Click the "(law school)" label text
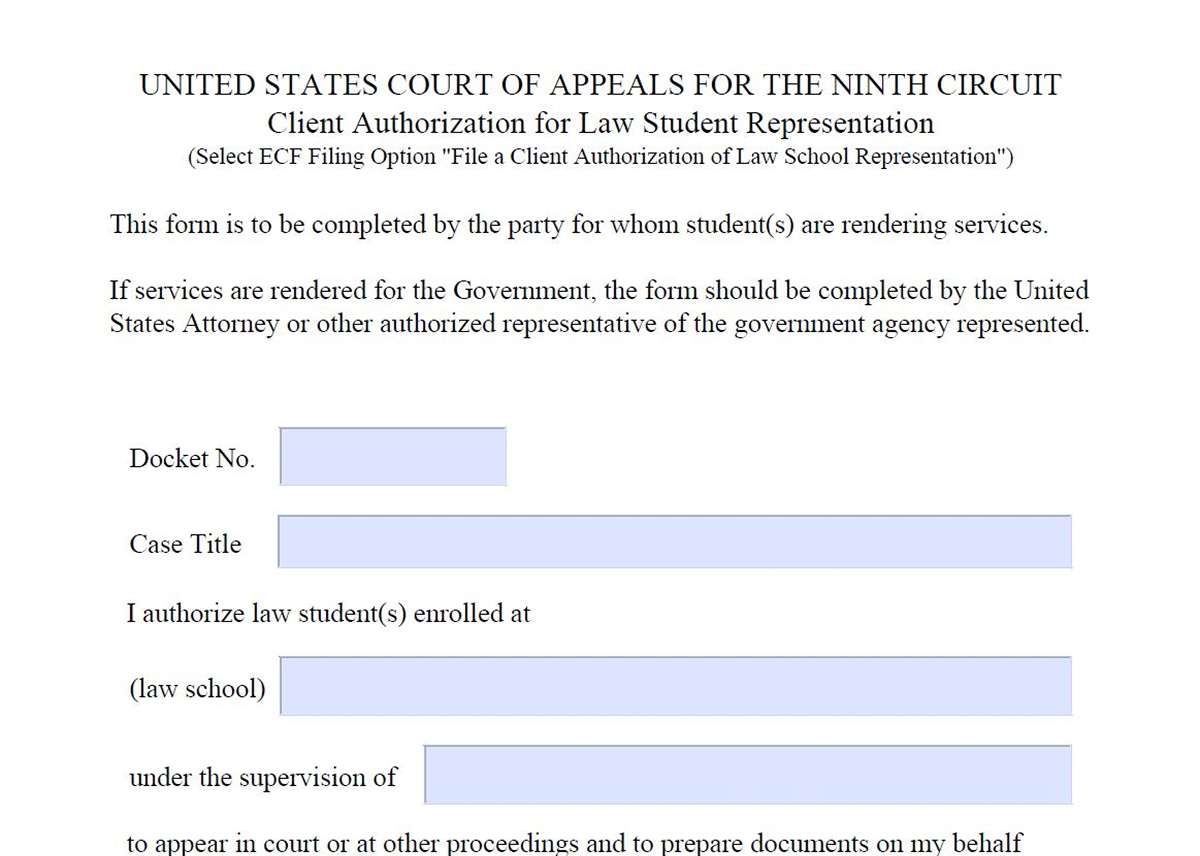Screen dimensions: 1200x856 click(x=197, y=689)
